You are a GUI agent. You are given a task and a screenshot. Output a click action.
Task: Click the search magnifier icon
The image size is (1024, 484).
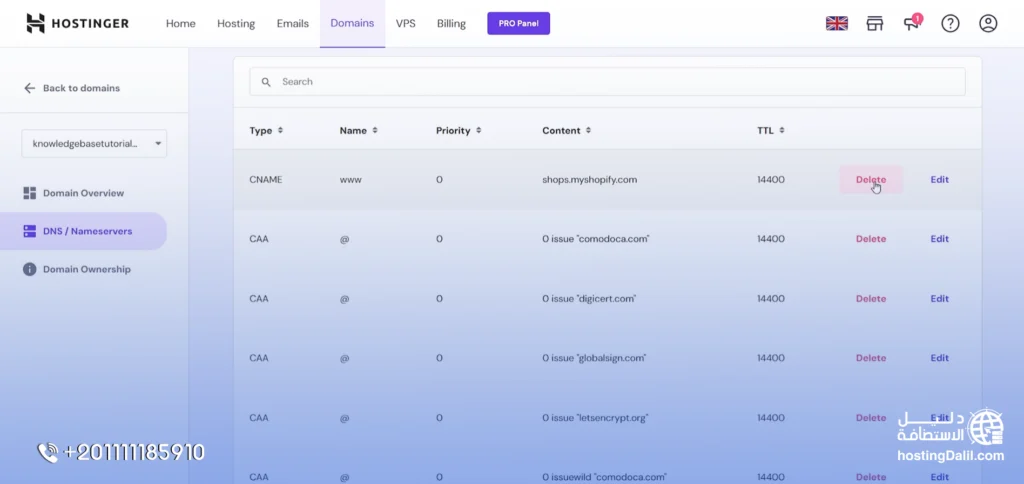click(266, 82)
